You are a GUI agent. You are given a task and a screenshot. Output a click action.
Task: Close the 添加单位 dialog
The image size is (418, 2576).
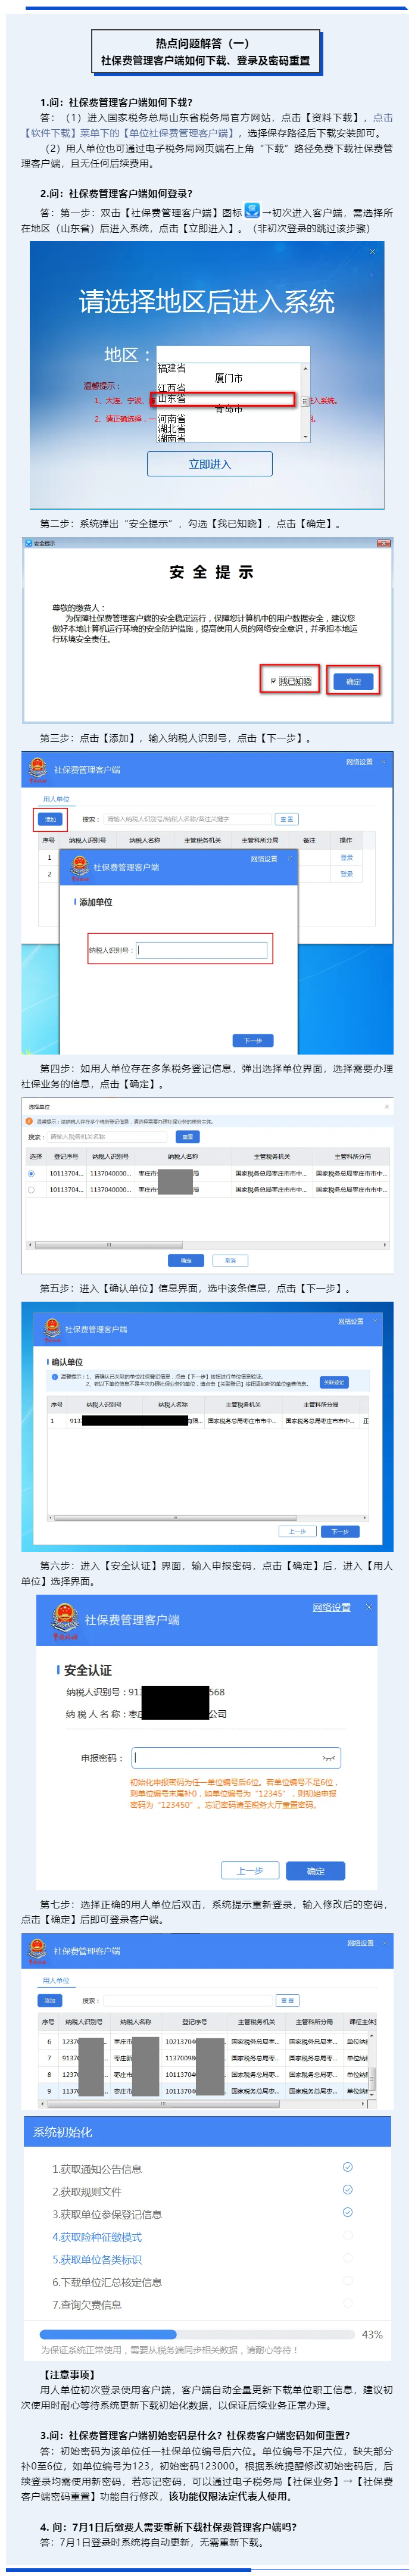click(290, 858)
